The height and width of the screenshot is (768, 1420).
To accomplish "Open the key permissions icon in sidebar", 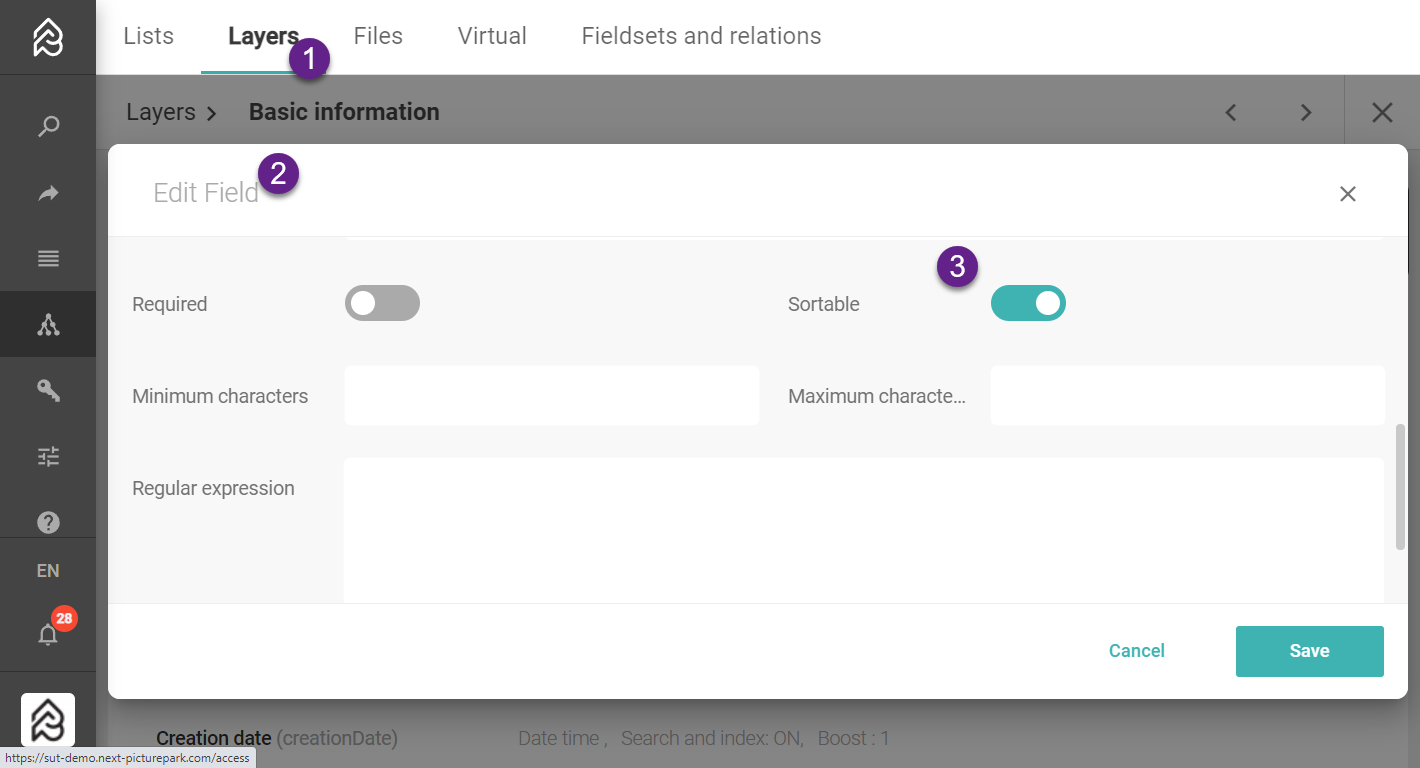I will point(48,390).
